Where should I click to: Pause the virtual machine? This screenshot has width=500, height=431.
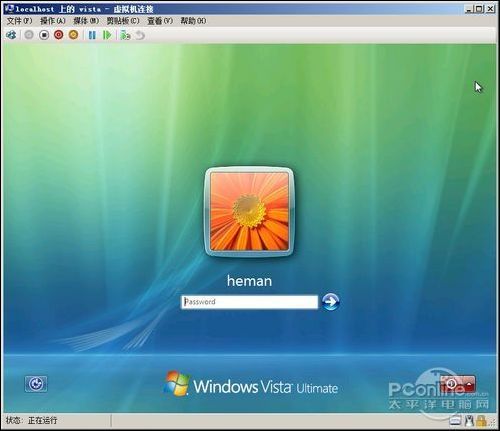coord(92,35)
